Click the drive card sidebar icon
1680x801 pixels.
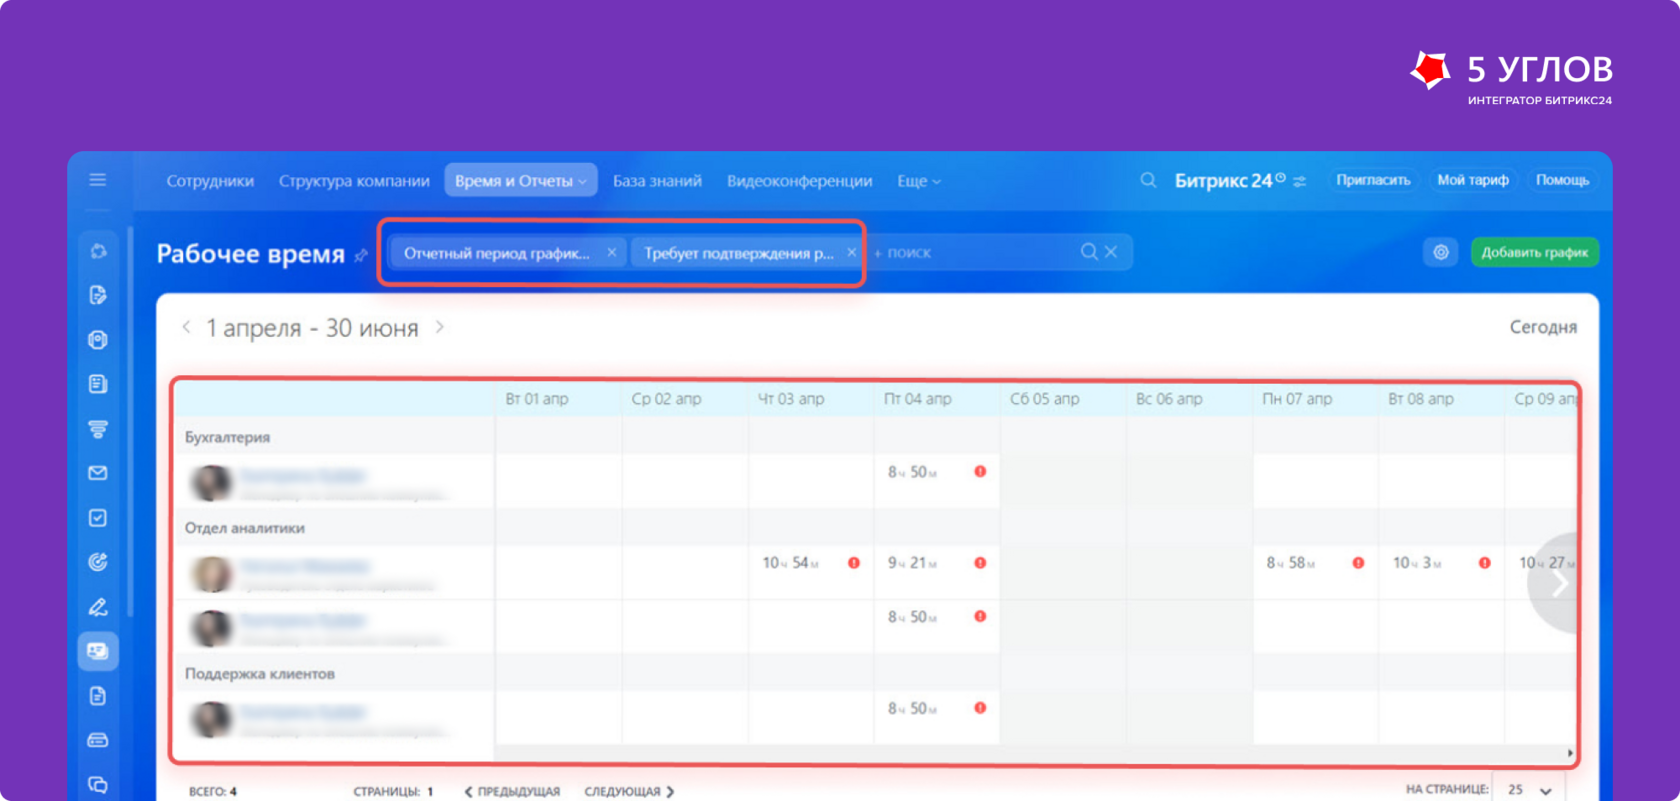click(97, 740)
